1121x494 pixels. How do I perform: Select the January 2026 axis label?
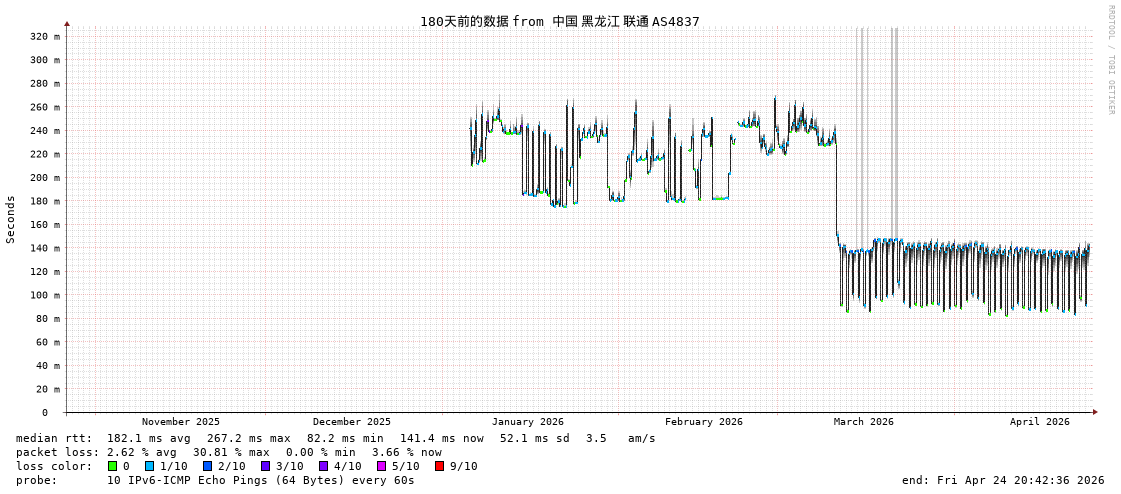[527, 422]
